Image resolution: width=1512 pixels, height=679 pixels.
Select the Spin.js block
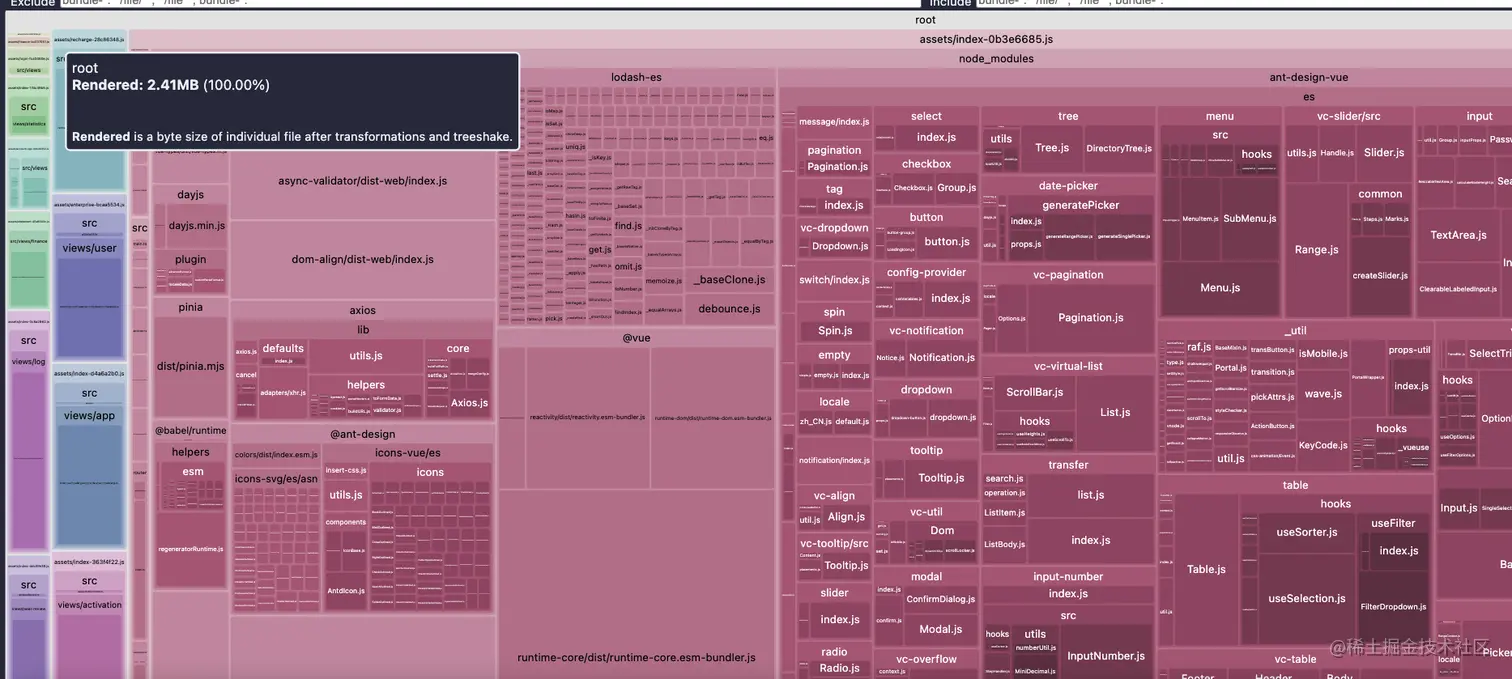point(835,330)
